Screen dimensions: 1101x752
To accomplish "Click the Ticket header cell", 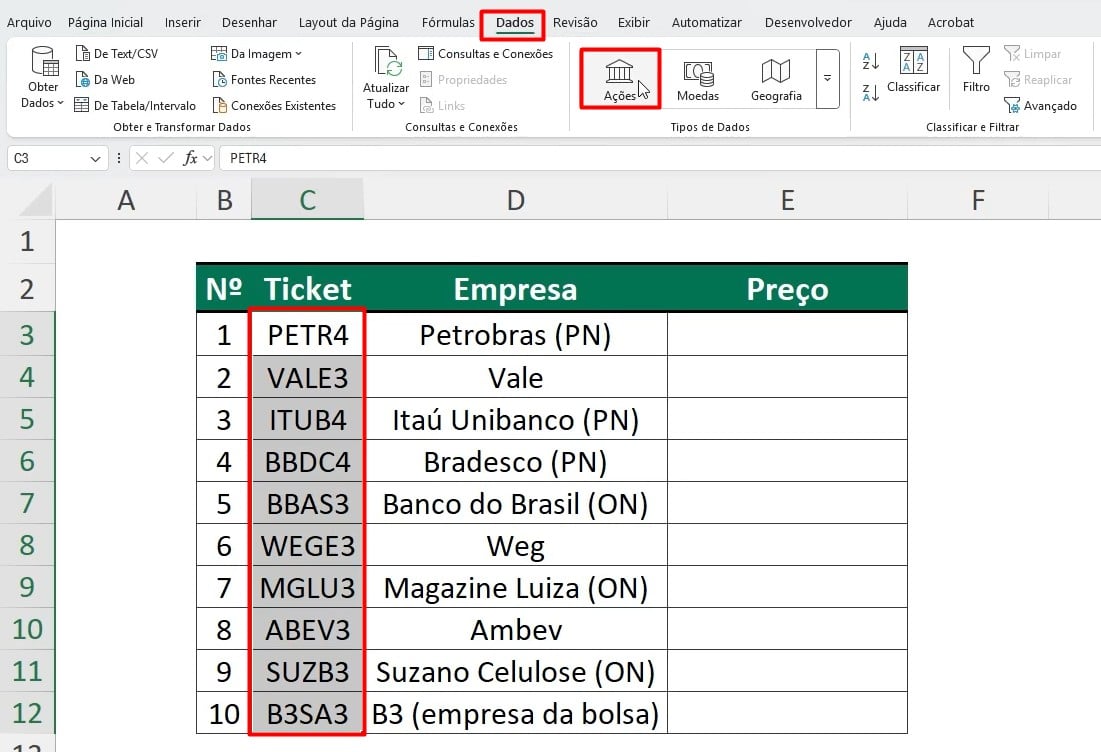I will point(308,289).
